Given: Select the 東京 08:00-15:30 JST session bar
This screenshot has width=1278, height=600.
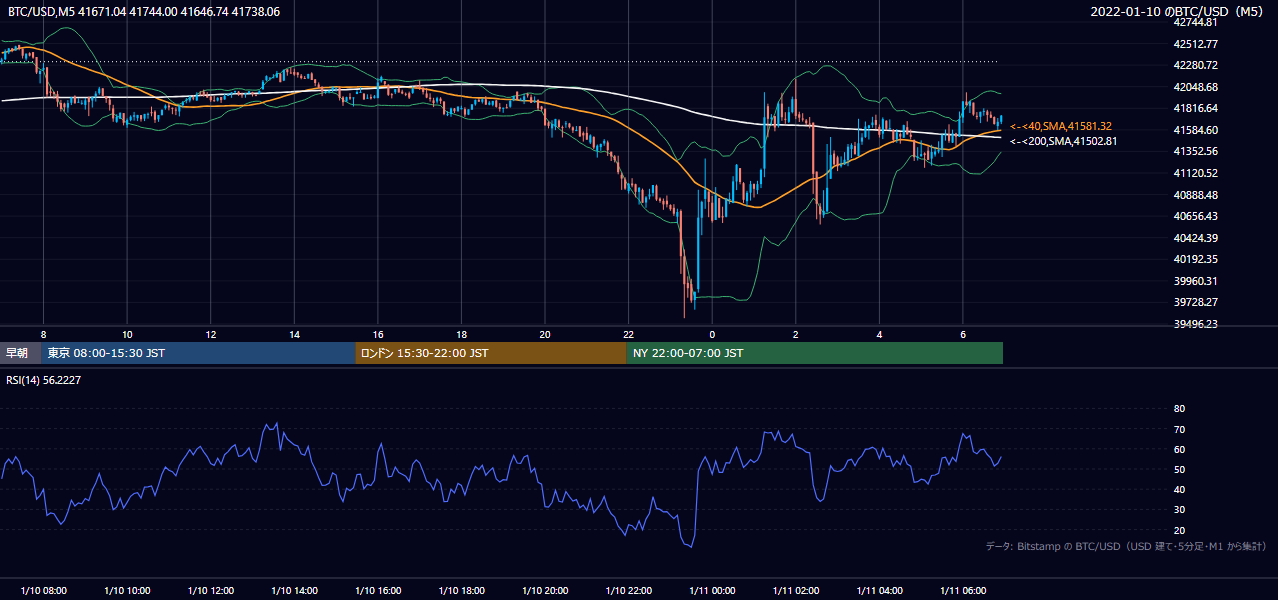Looking at the screenshot, I should (x=198, y=353).
